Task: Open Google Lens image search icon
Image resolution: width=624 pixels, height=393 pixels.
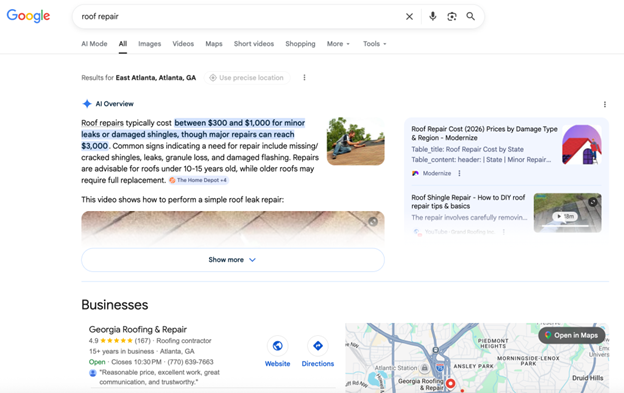Action: pos(452,16)
